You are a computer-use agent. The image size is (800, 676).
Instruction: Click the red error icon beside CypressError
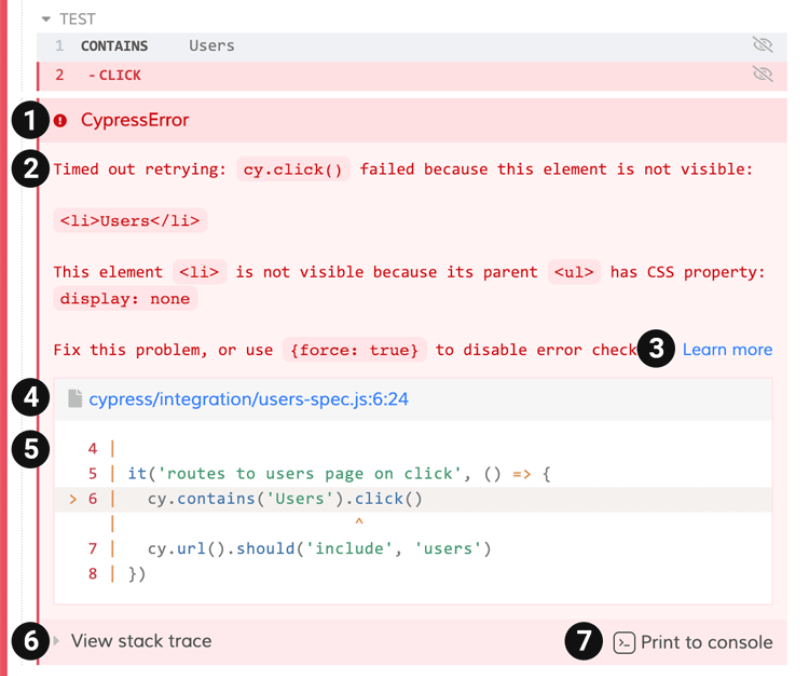(x=61, y=120)
